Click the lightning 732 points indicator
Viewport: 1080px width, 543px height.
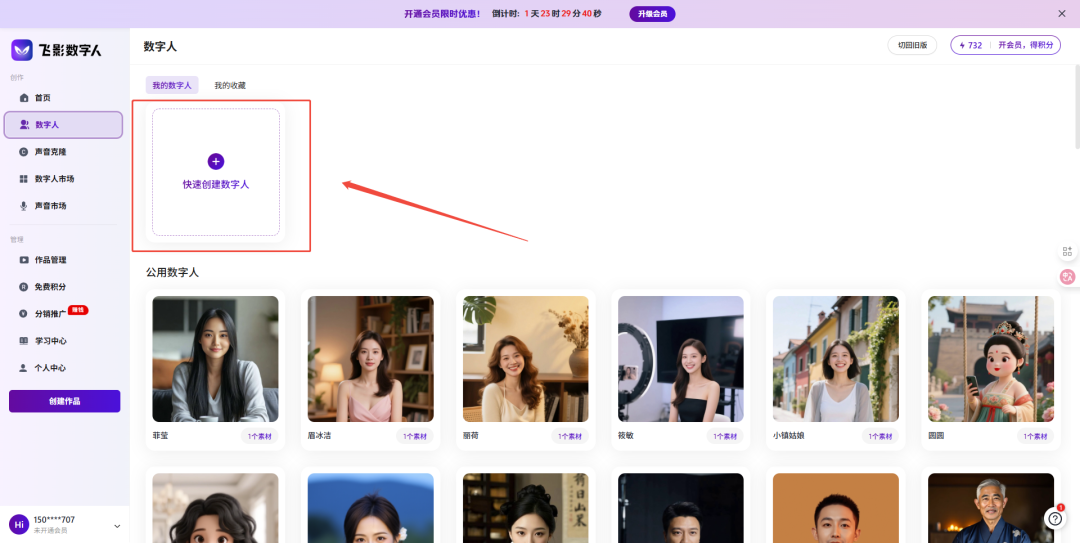pyautogui.click(x=970, y=45)
